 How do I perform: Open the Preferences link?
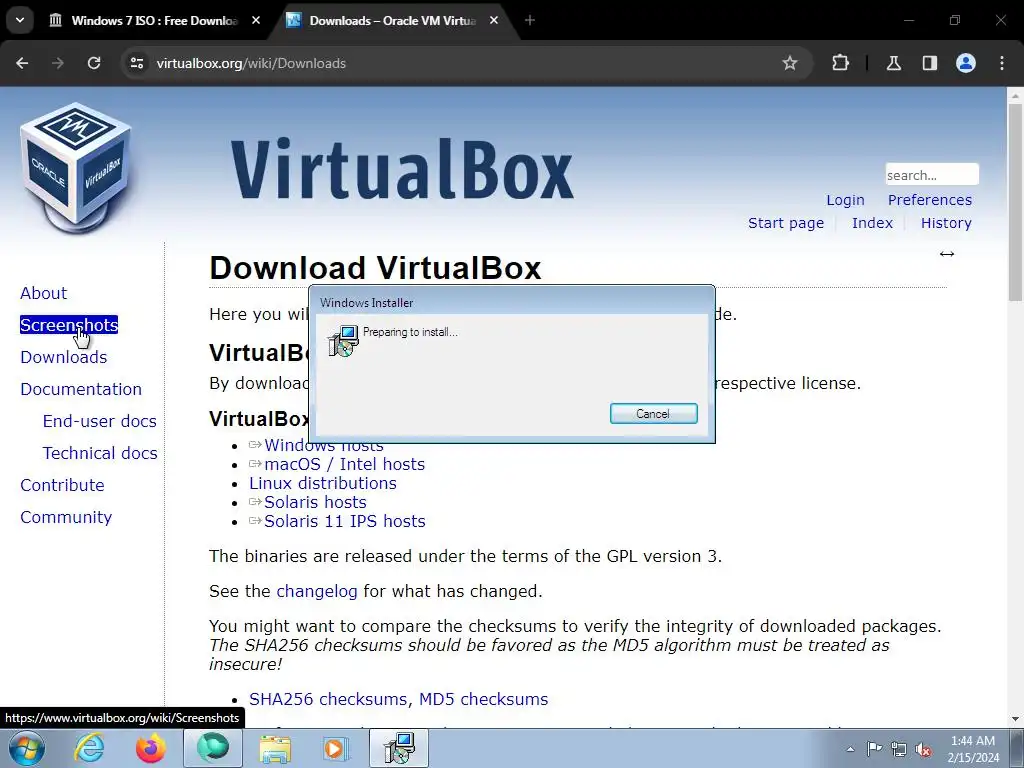[x=929, y=200]
